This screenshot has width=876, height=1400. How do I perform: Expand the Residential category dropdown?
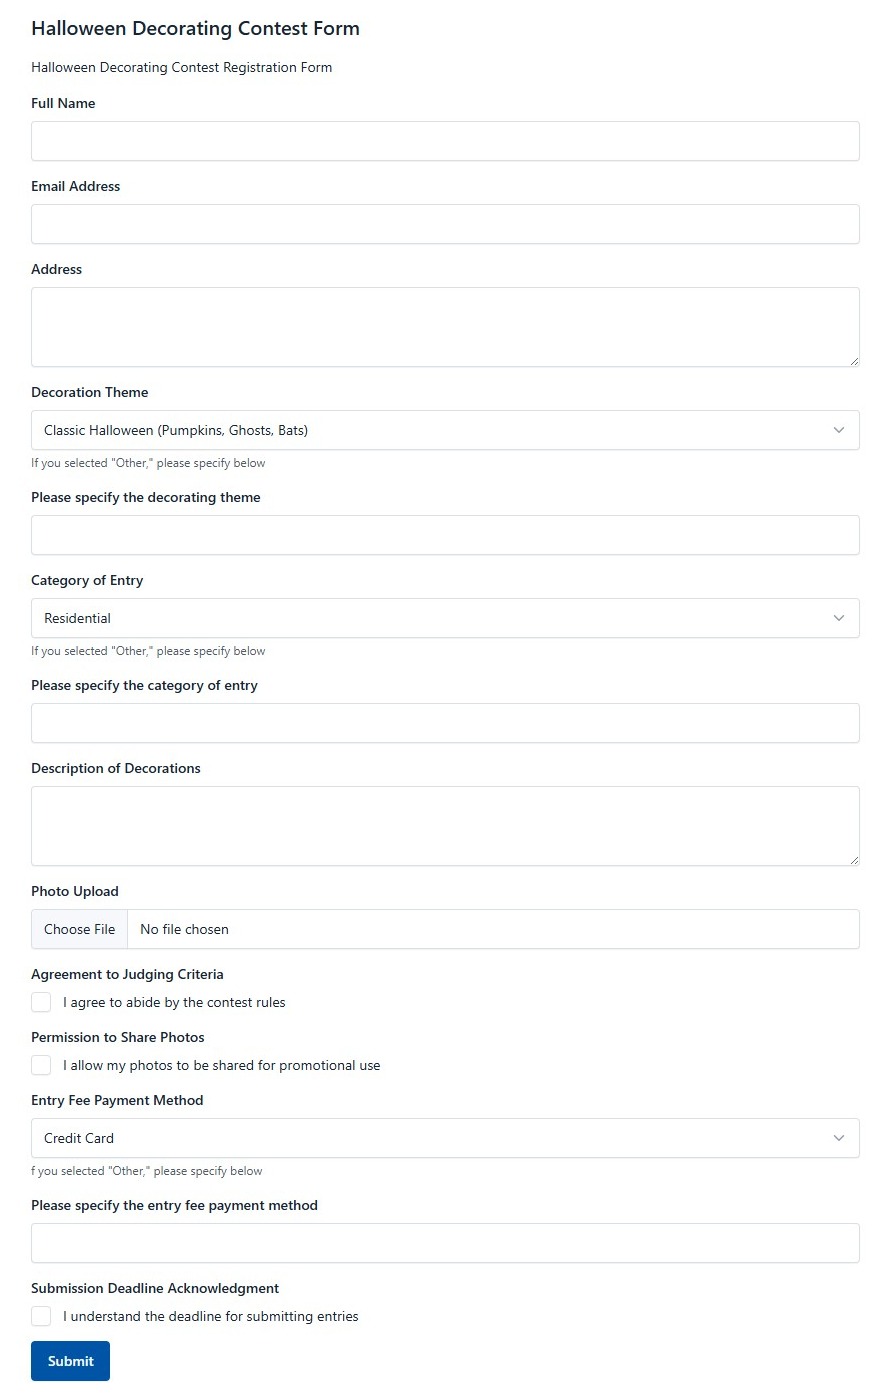click(445, 618)
